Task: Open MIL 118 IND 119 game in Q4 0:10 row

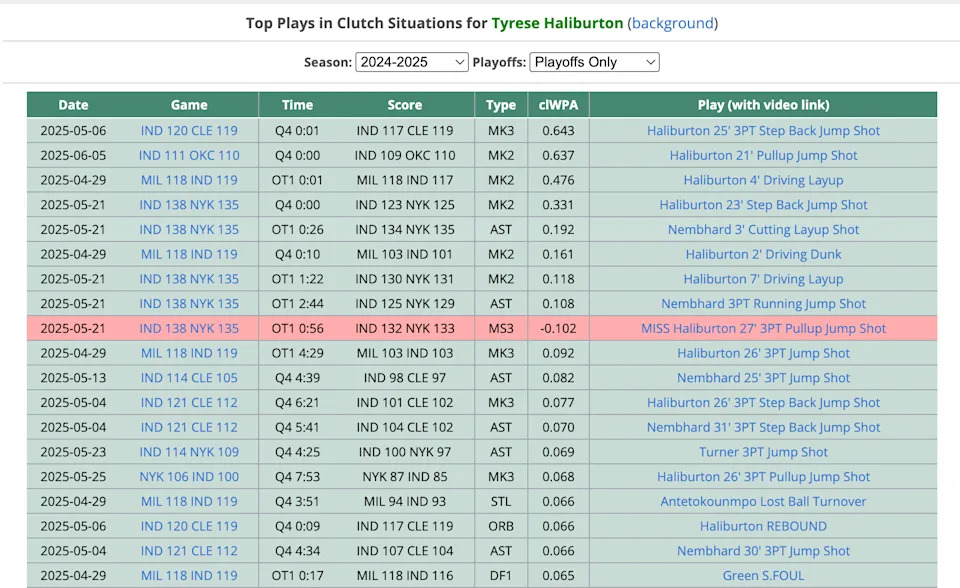Action: point(189,254)
